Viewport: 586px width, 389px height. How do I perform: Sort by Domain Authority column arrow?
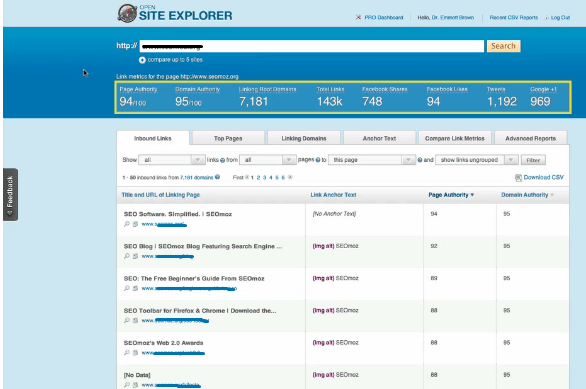552,195
